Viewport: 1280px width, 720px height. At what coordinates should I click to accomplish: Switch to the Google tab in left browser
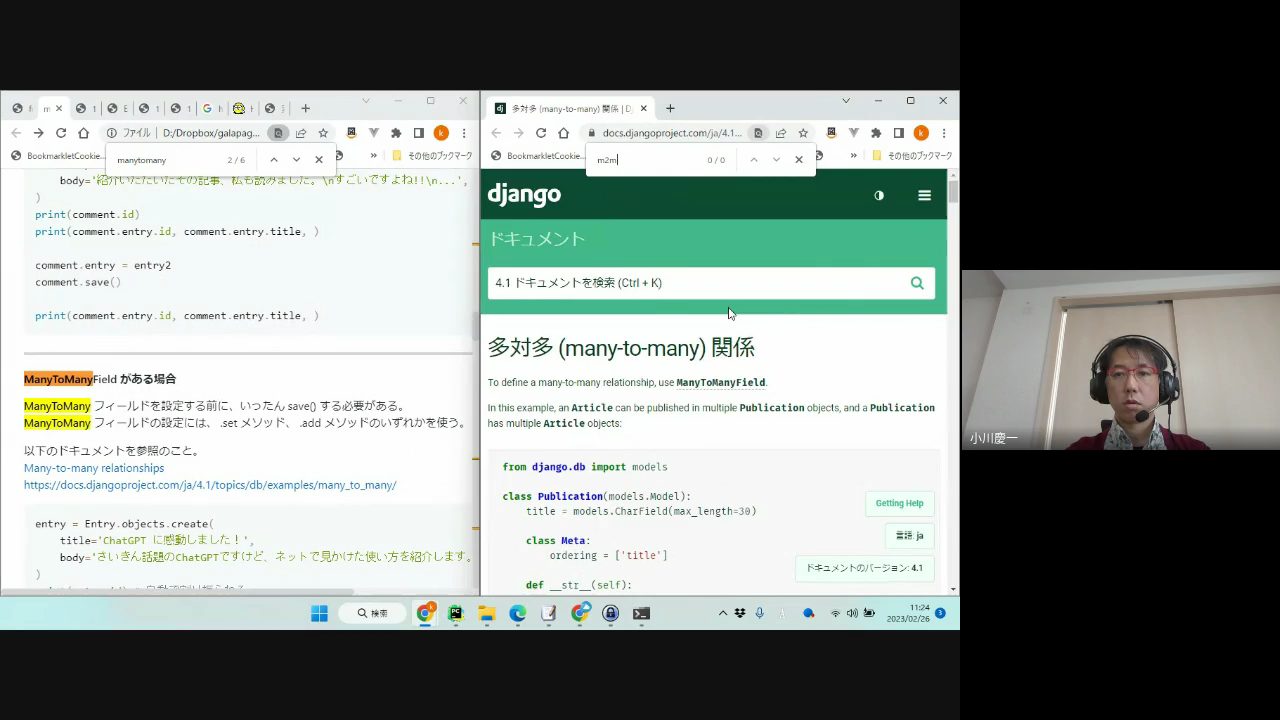coord(208,108)
